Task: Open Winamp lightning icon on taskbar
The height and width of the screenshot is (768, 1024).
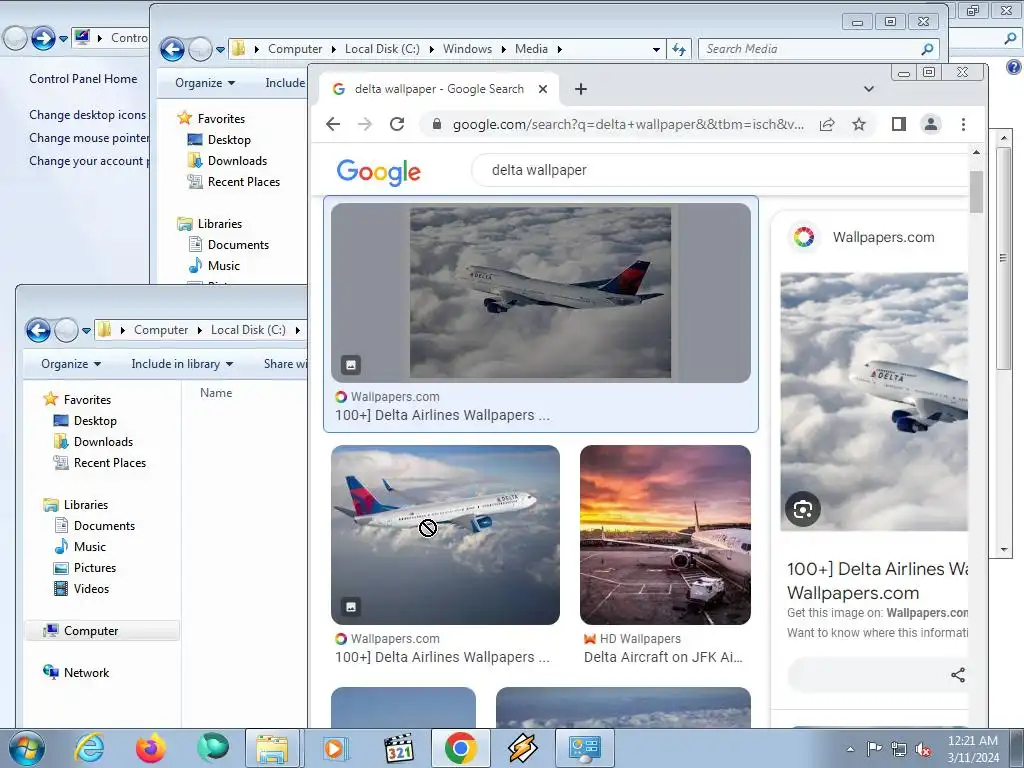Action: (522, 748)
